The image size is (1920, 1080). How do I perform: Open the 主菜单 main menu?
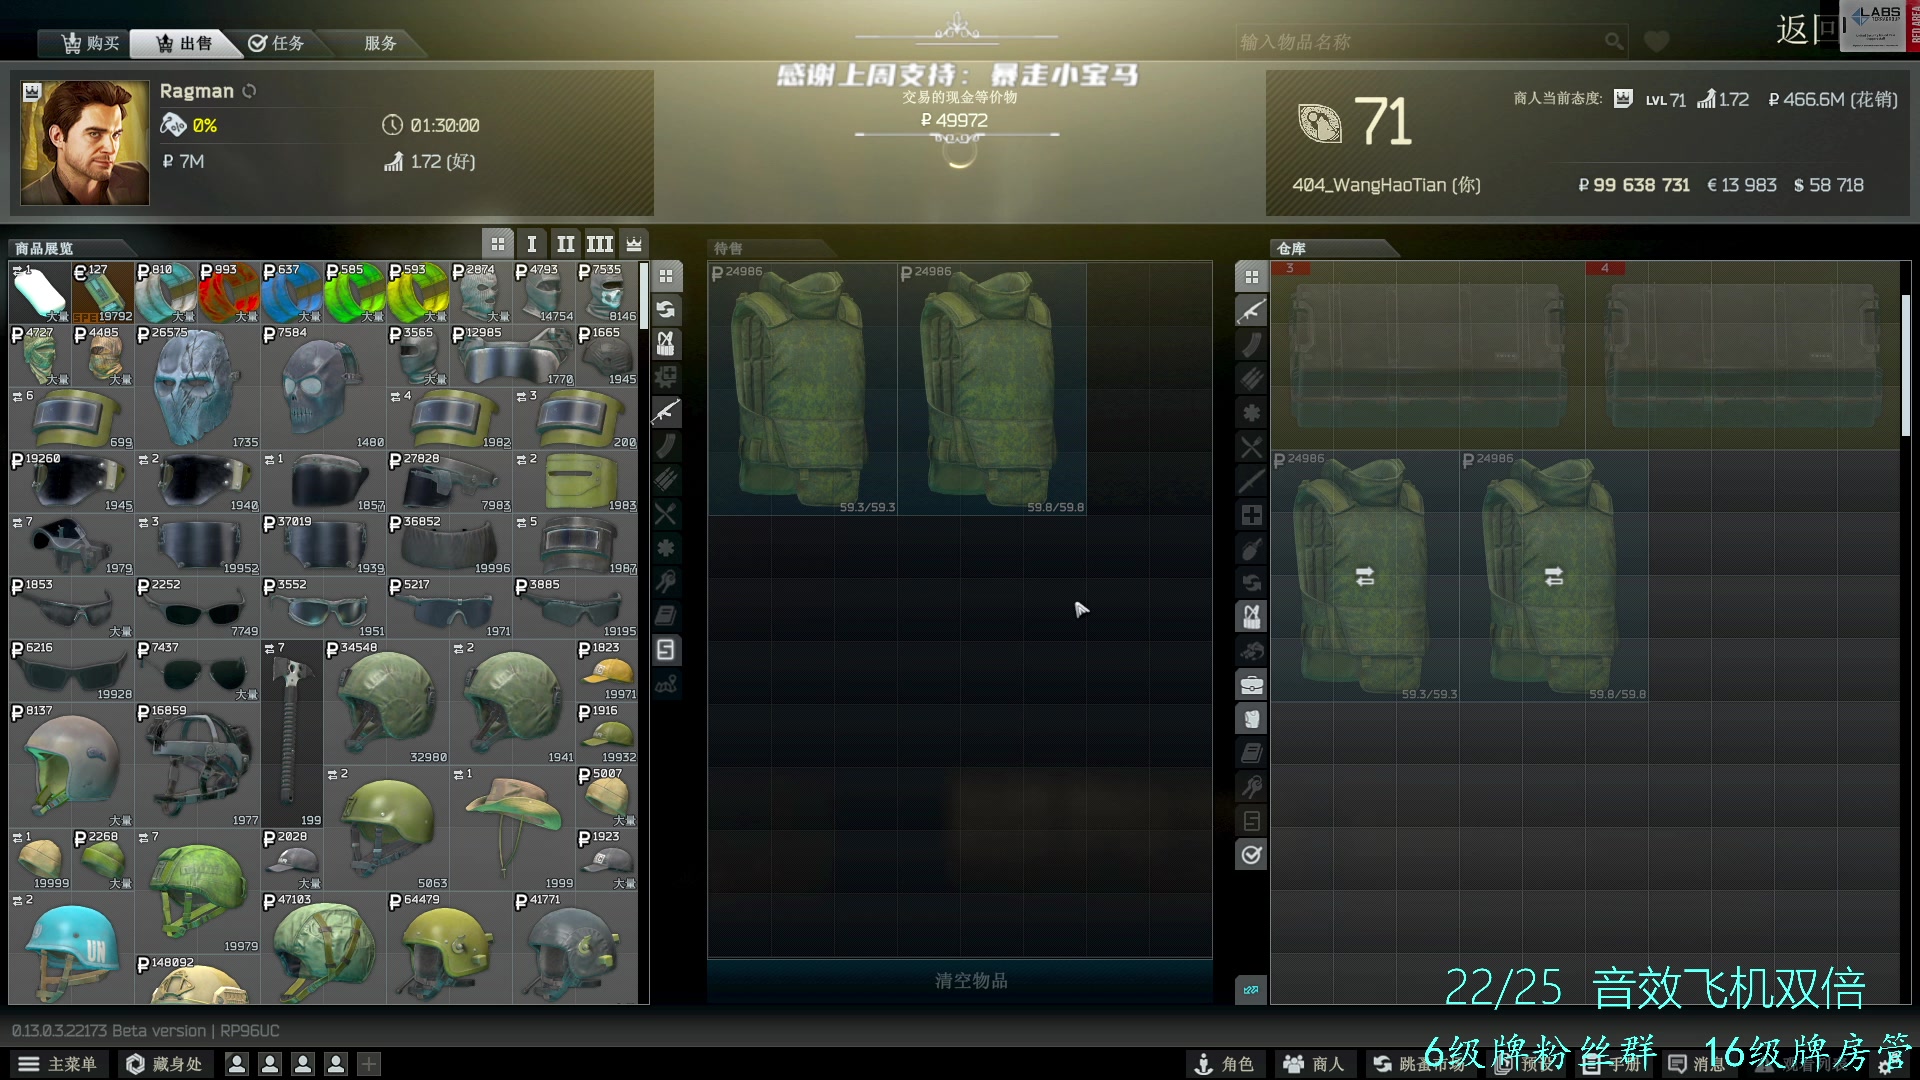(58, 1064)
